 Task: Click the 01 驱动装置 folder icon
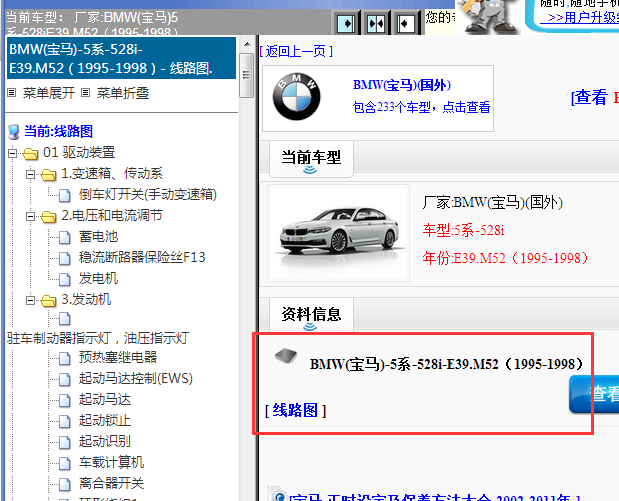pos(30,153)
